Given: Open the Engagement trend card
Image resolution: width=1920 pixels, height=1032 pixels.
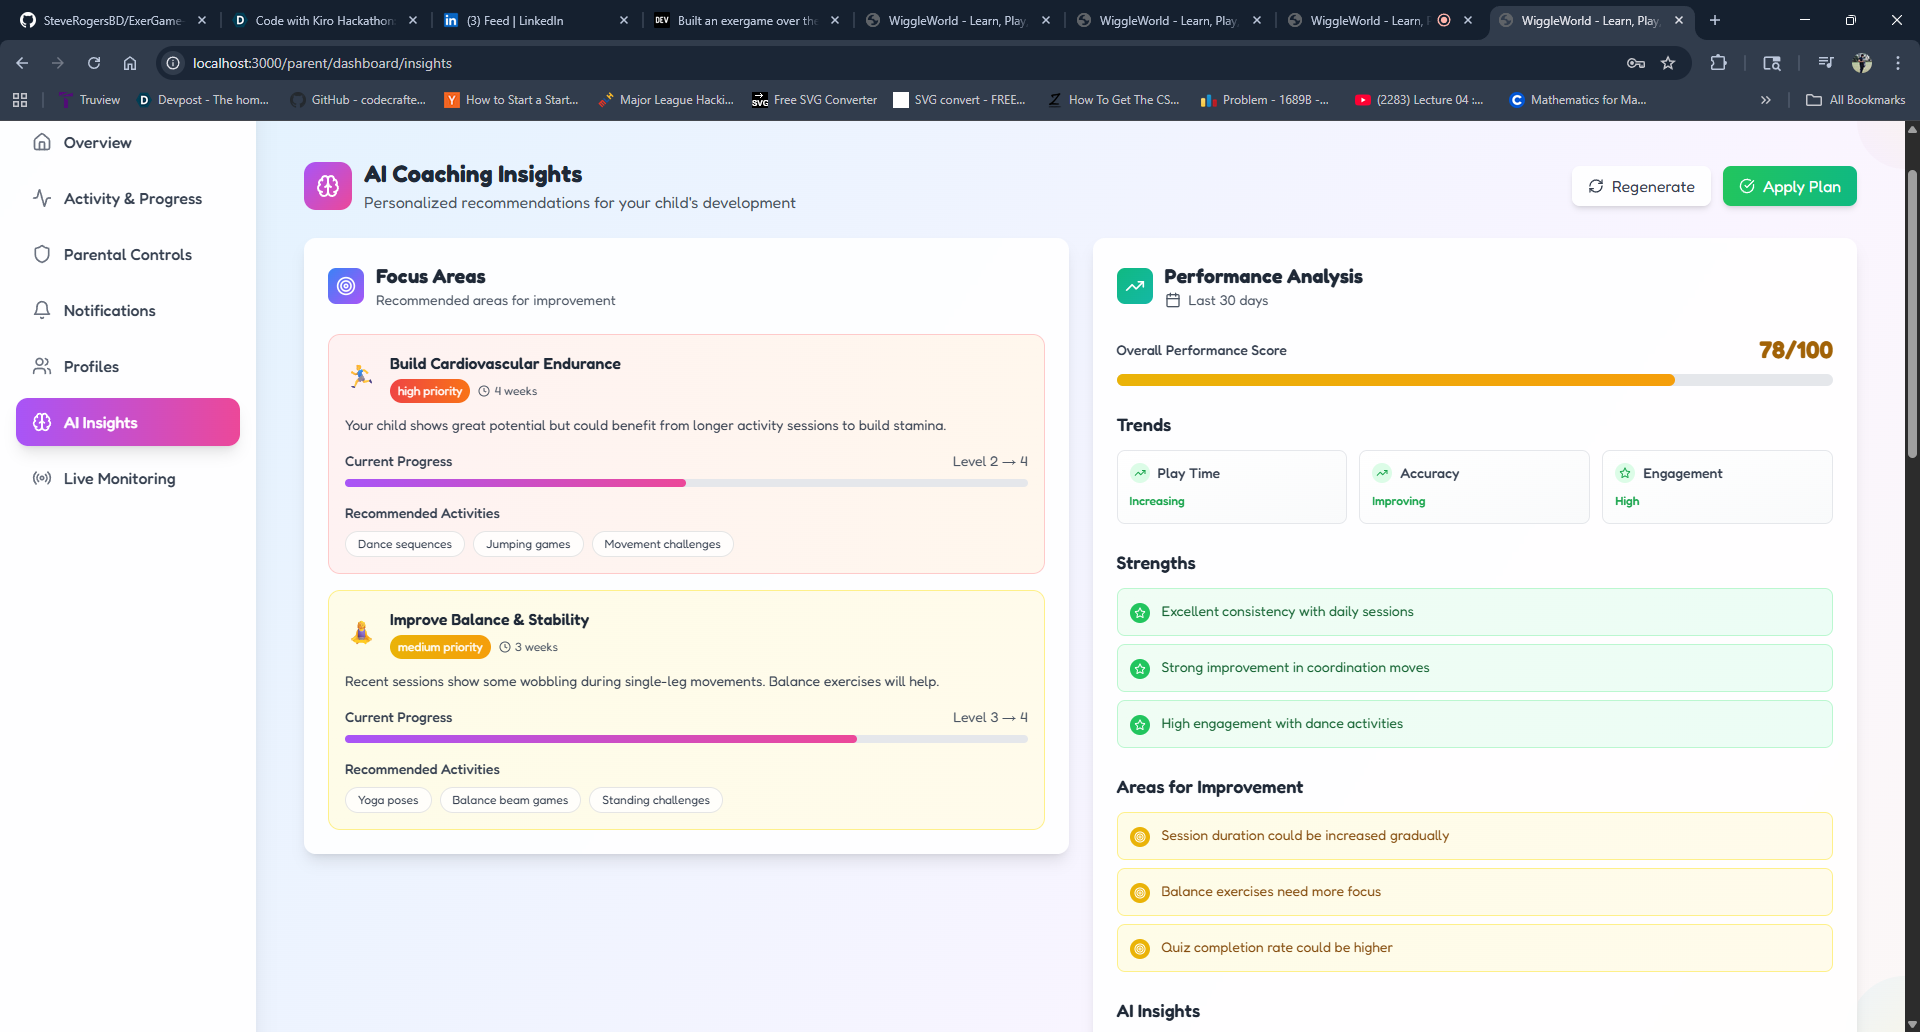Looking at the screenshot, I should 1717,487.
